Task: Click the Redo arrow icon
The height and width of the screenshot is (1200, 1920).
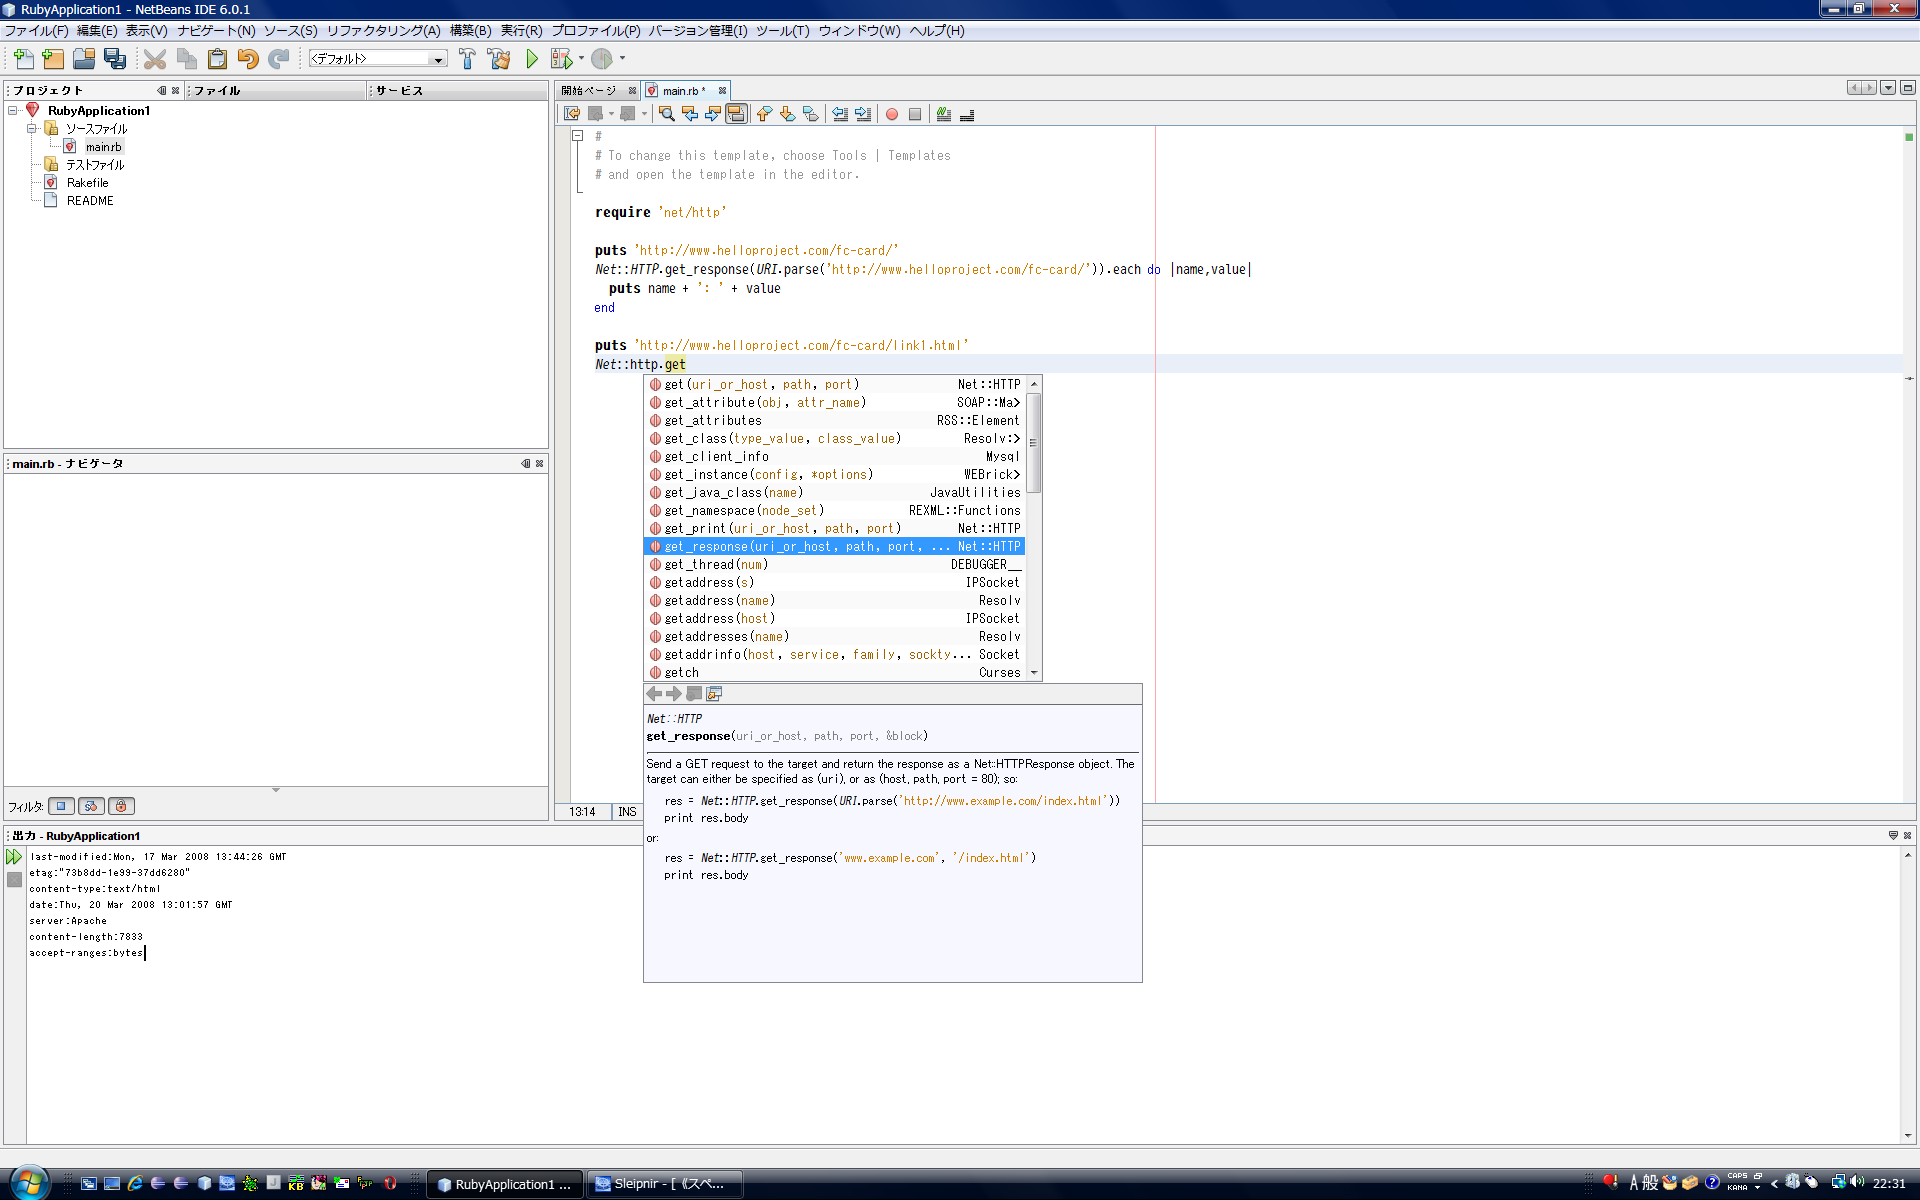Action: [279, 59]
